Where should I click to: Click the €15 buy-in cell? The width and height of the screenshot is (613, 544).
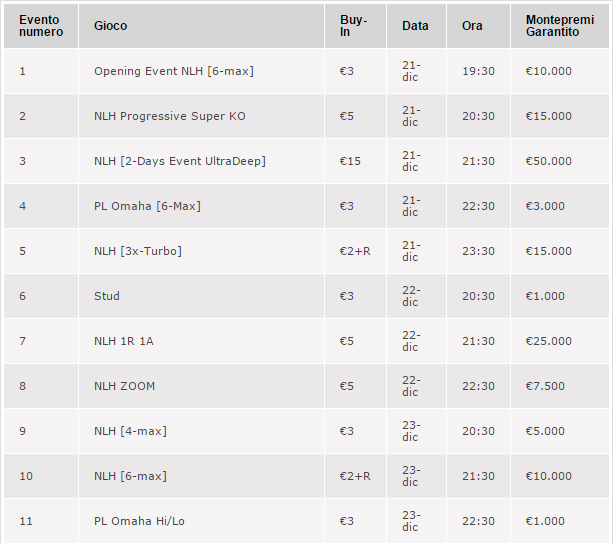coord(355,161)
